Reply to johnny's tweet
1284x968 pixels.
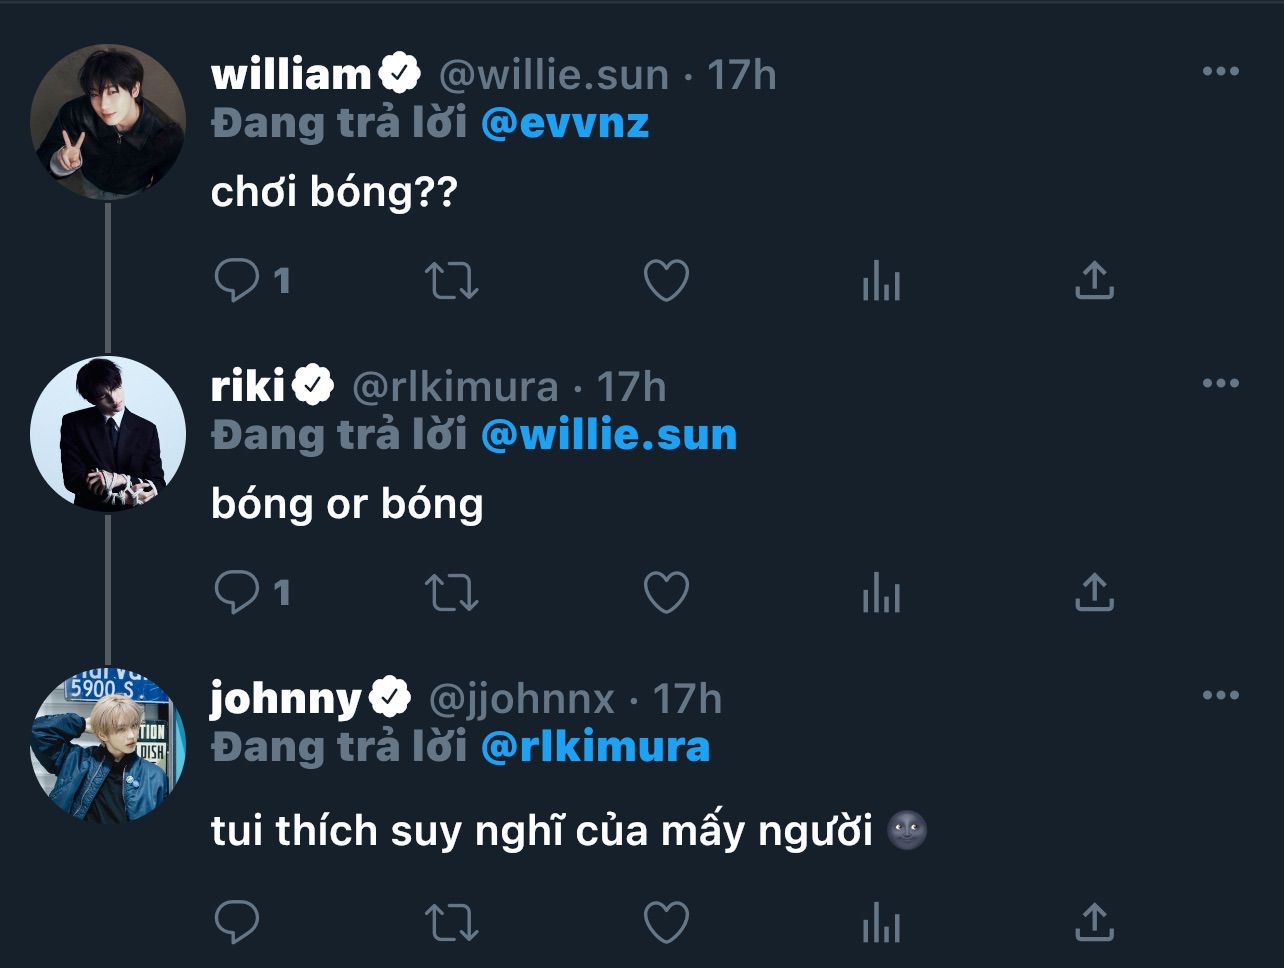[x=237, y=921]
